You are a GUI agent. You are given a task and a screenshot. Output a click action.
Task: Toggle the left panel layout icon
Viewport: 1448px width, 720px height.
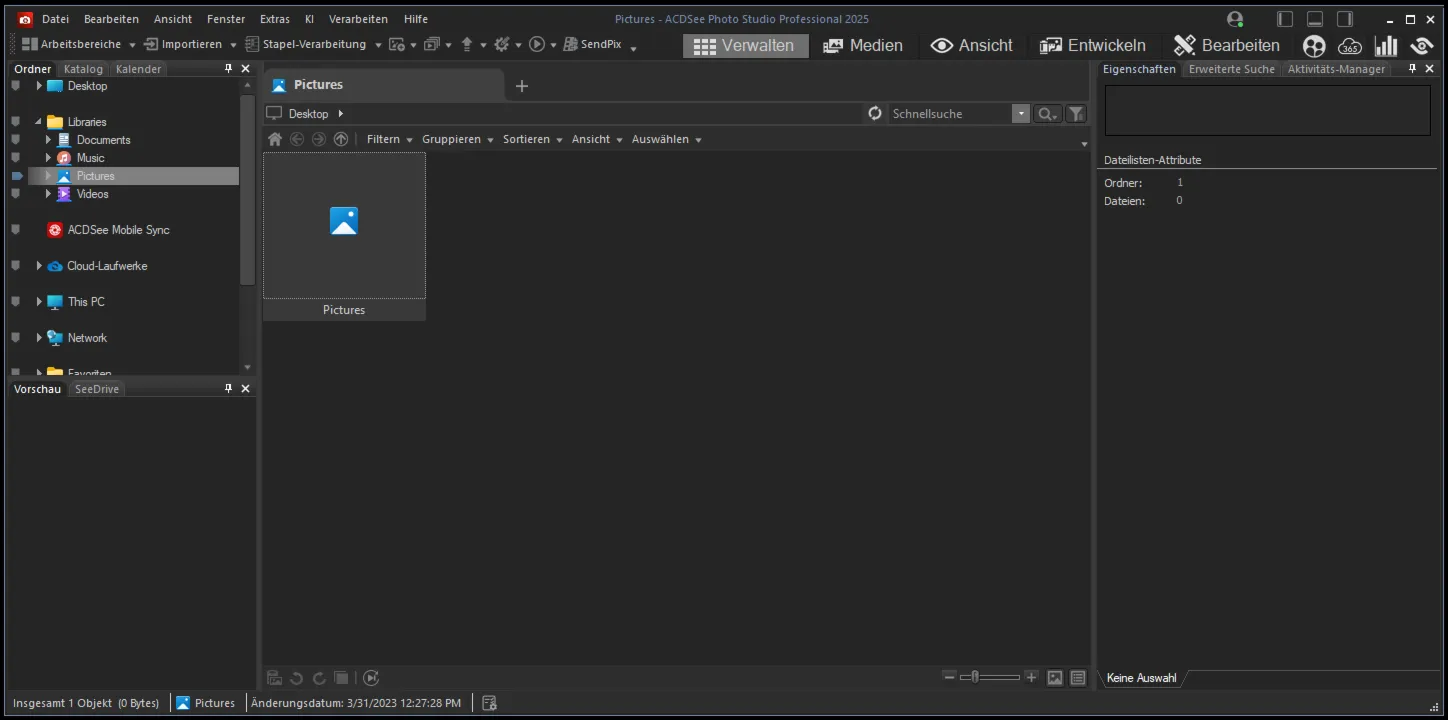[x=1285, y=19]
